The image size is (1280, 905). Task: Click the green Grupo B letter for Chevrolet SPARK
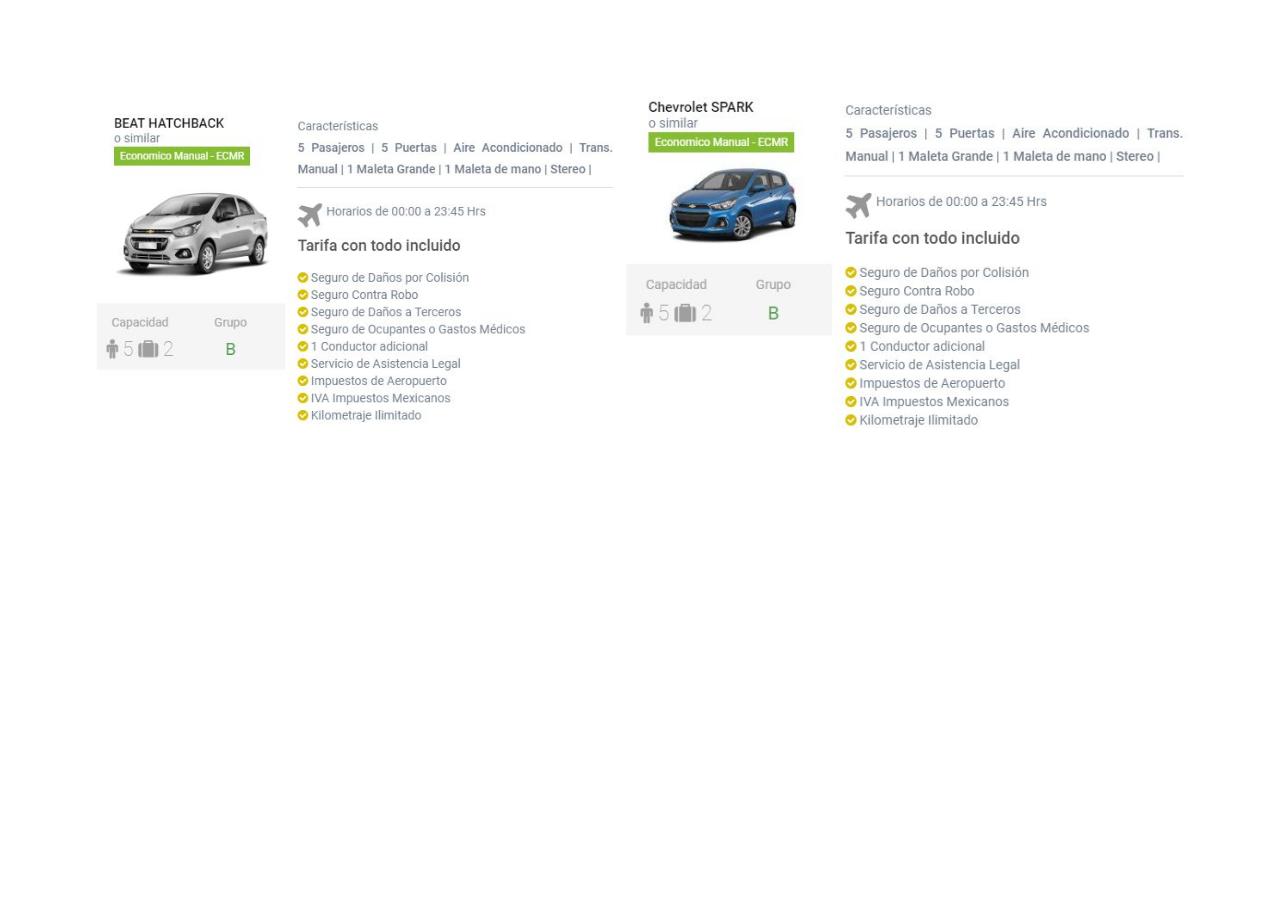(x=773, y=314)
